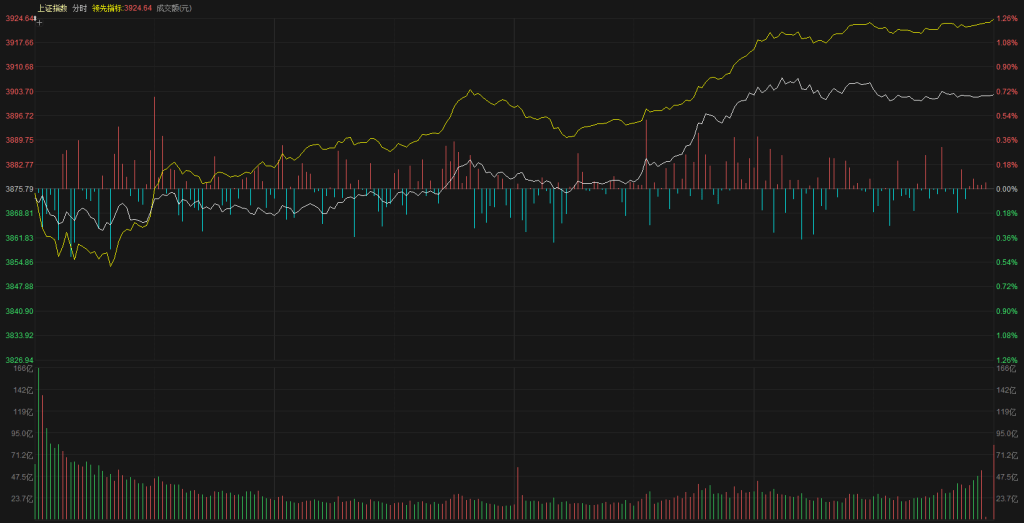Viewport: 1024px width, 523px height.
Task: Click the red 0.72% right axis label
Action: pos(1006,91)
